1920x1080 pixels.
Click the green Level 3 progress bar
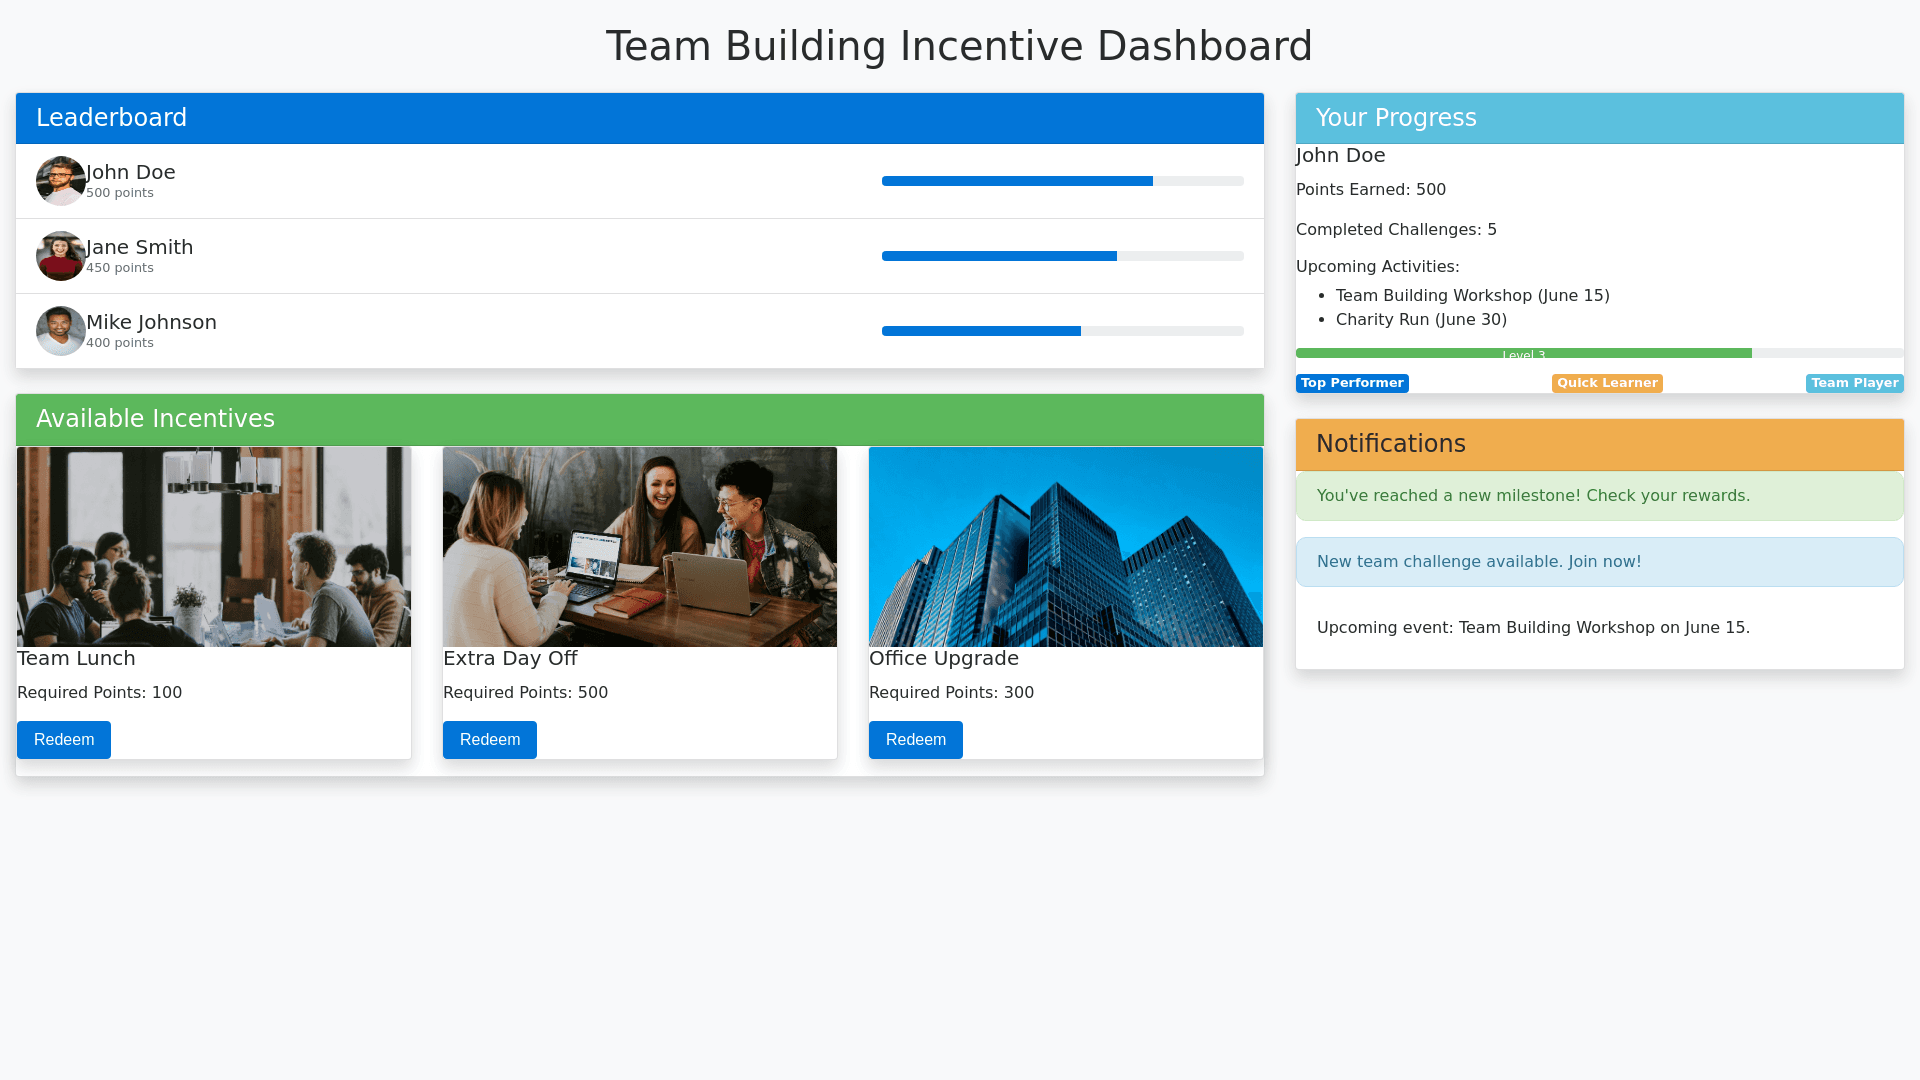(1523, 353)
